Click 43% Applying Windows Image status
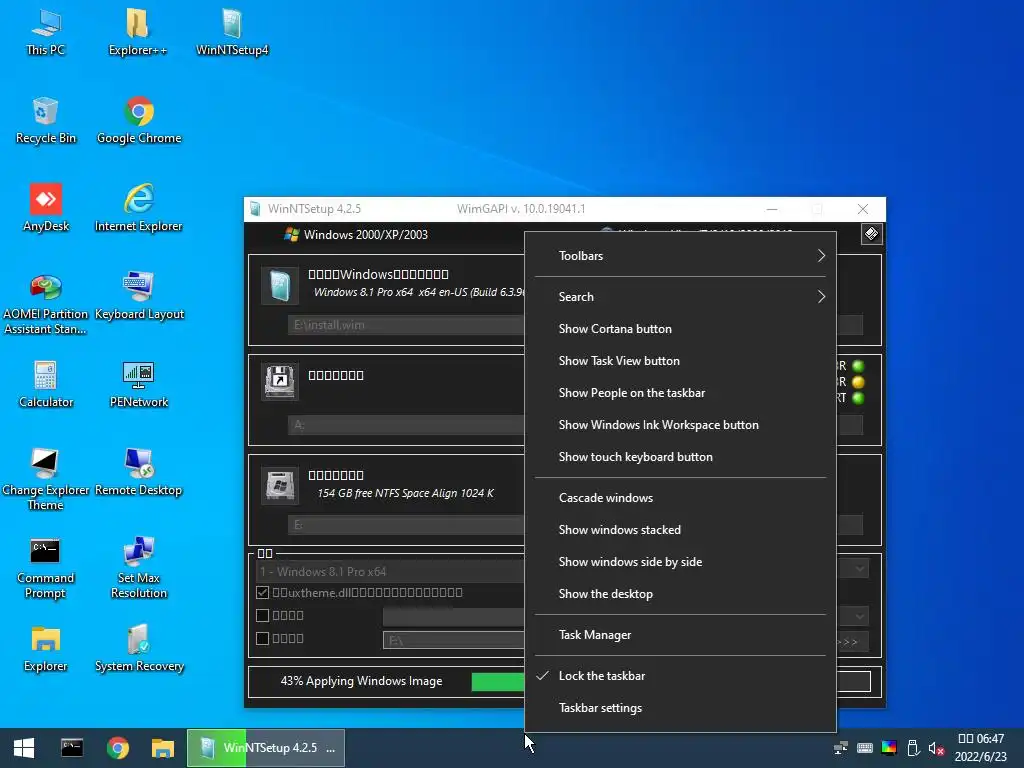This screenshot has width=1024, height=768. click(361, 681)
